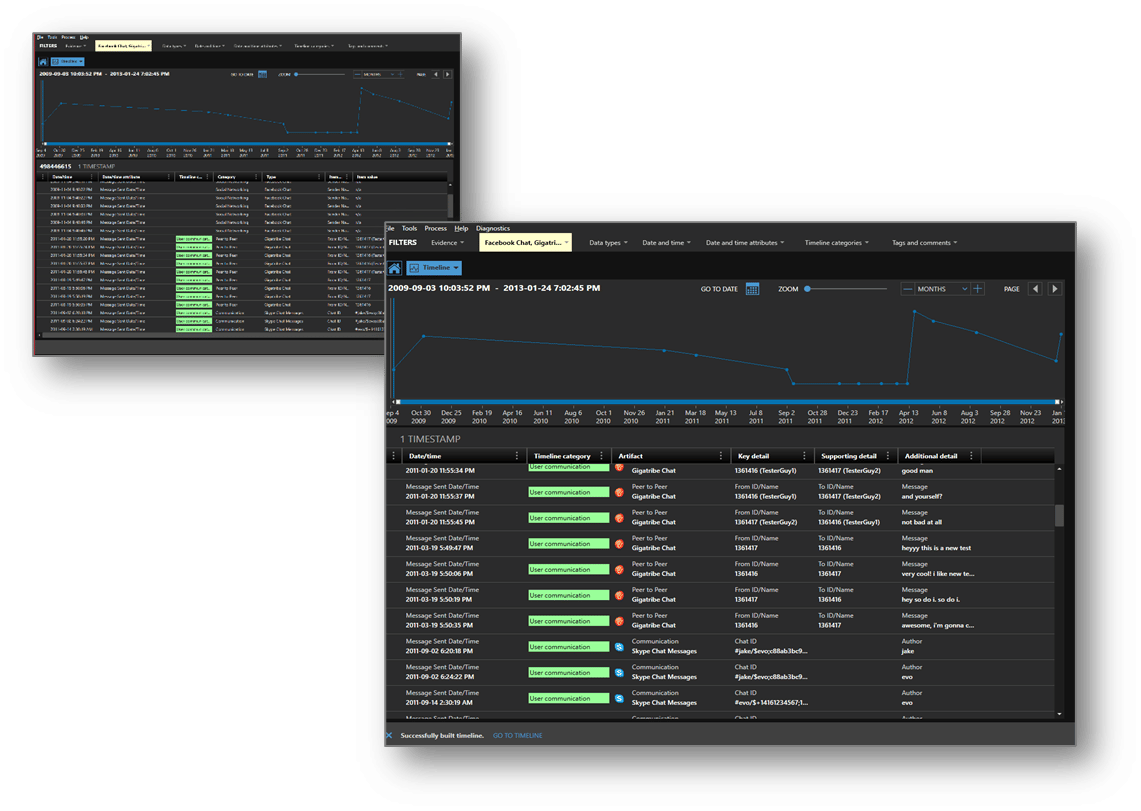Go to next timeline page arrow
Viewport: 1141px width, 811px height.
tap(1054, 289)
